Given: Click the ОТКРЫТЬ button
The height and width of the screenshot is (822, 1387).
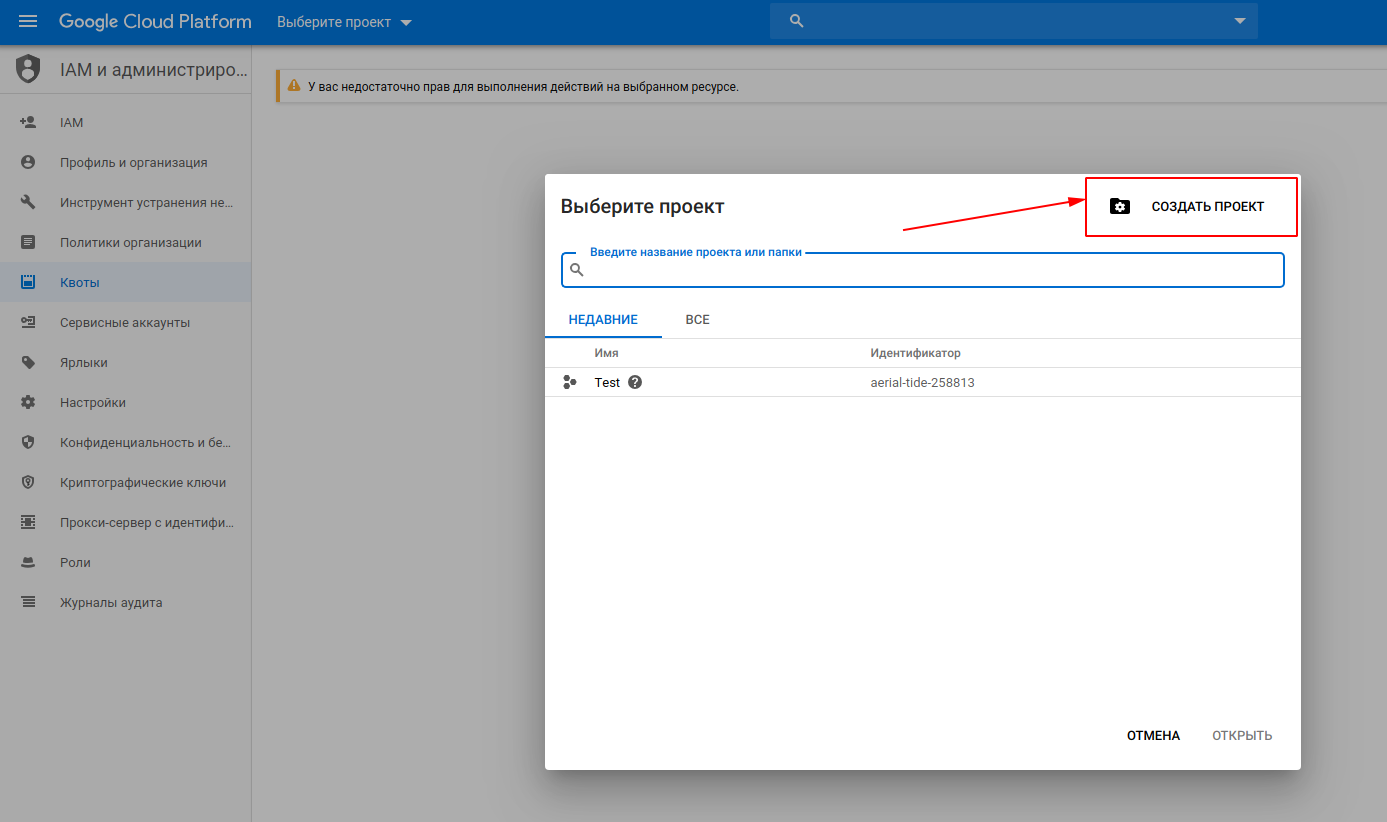Looking at the screenshot, I should pos(1242,735).
